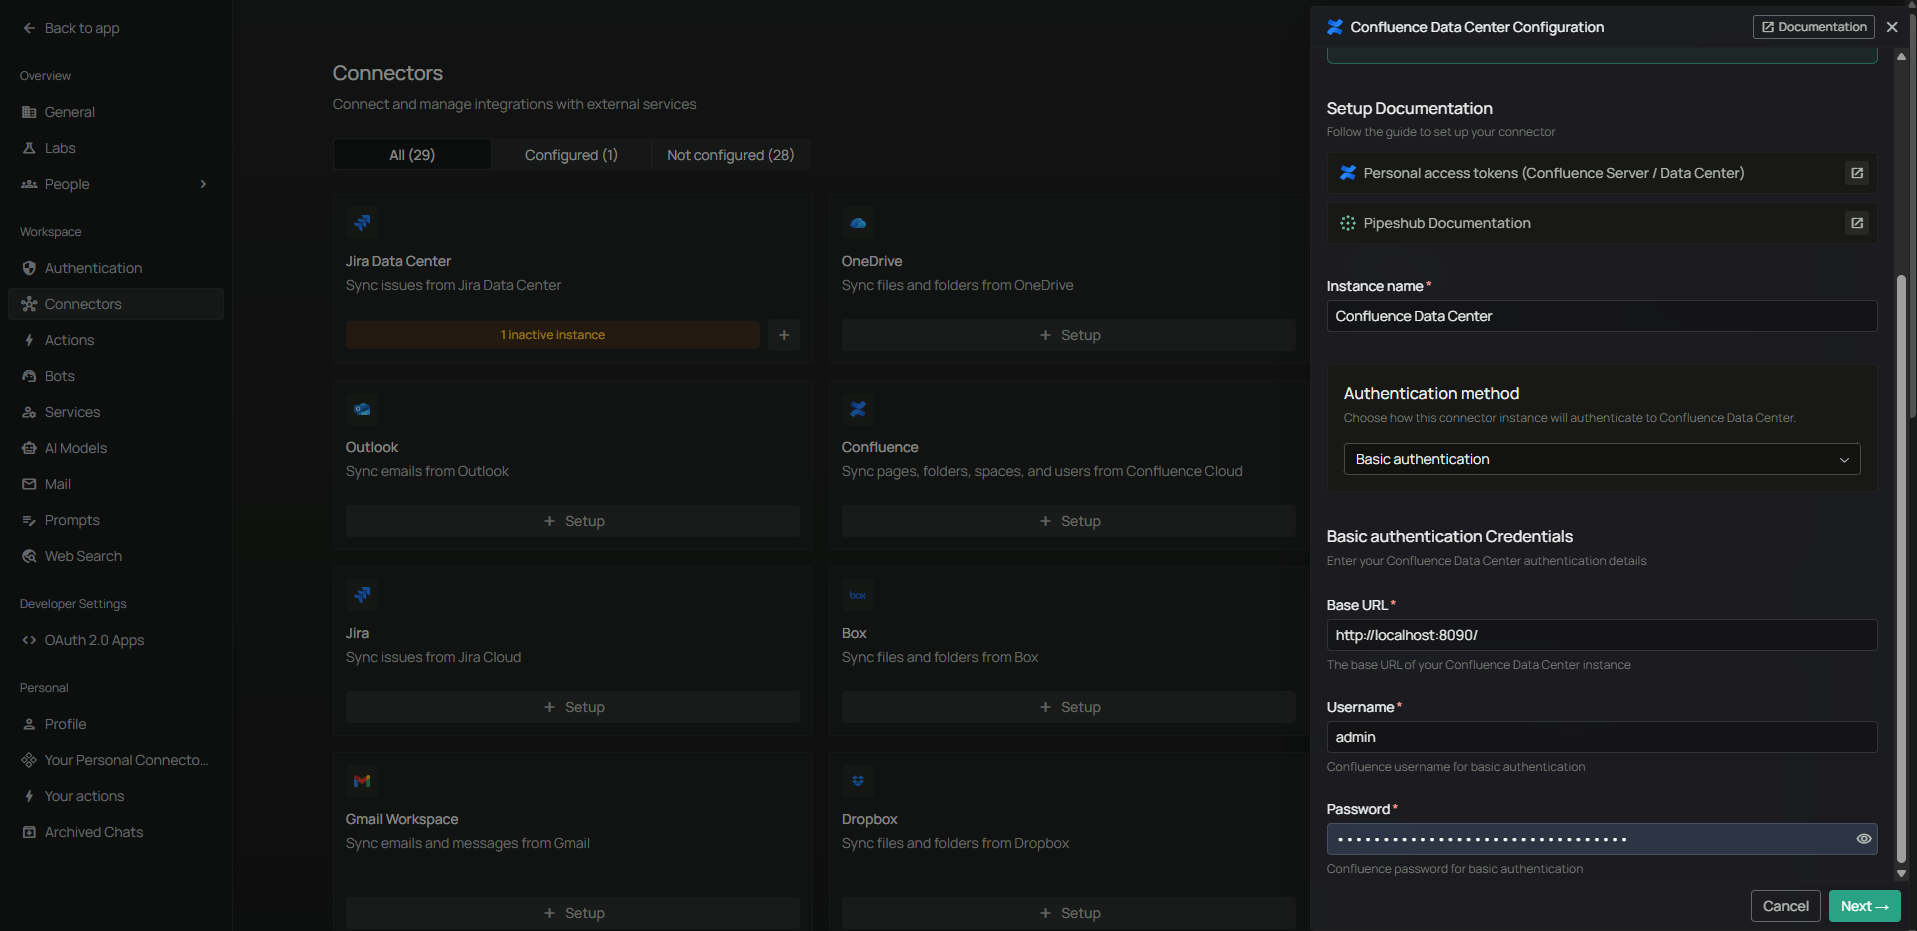Click Setup for OneDrive connector
The width and height of the screenshot is (1917, 931).
1068,335
